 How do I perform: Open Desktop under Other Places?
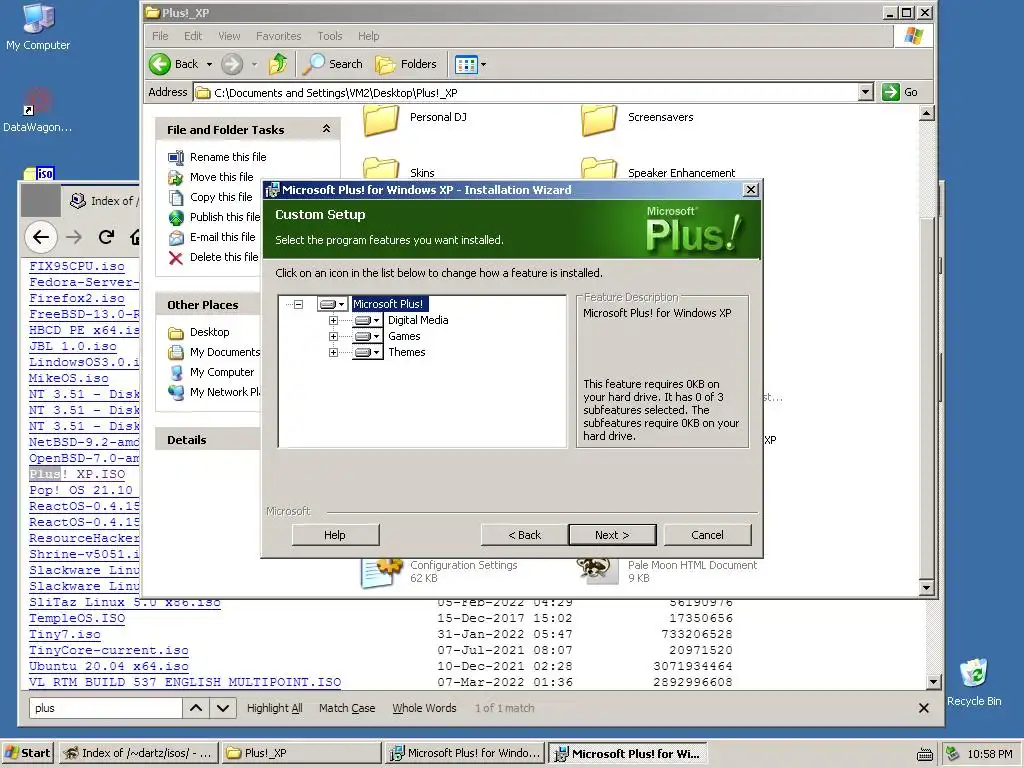click(x=210, y=332)
